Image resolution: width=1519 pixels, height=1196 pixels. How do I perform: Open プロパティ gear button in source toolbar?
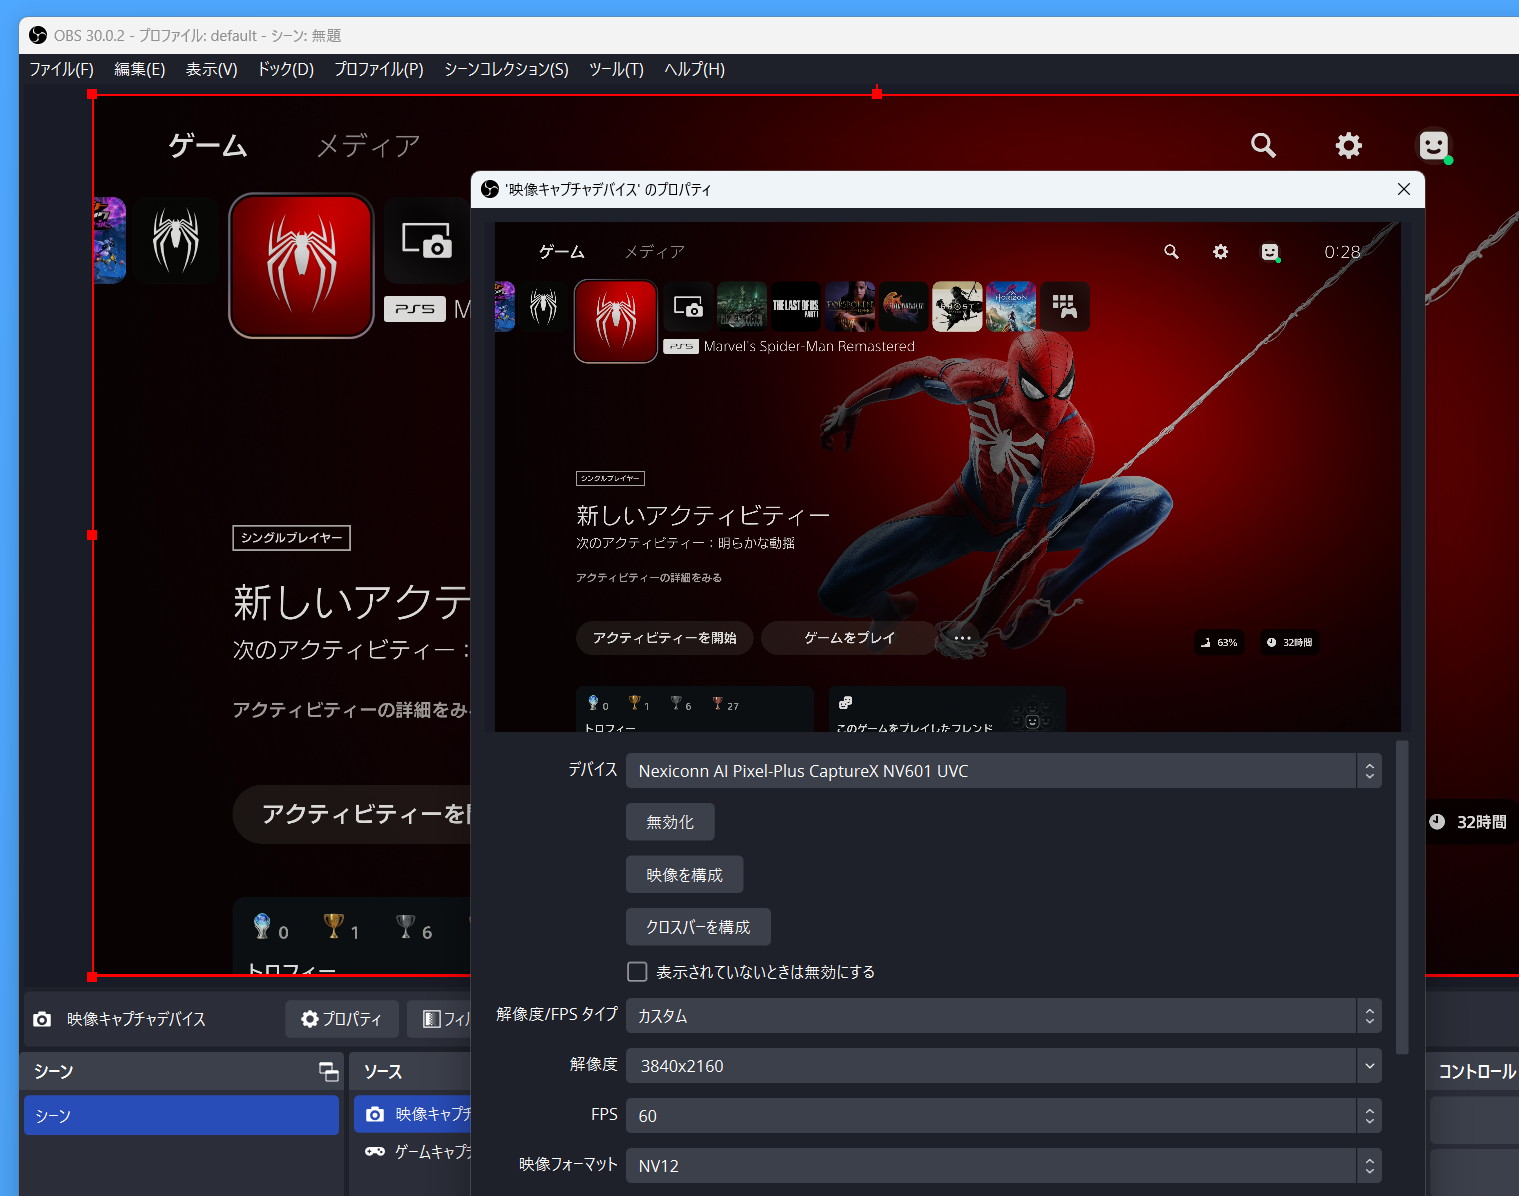pyautogui.click(x=342, y=1019)
